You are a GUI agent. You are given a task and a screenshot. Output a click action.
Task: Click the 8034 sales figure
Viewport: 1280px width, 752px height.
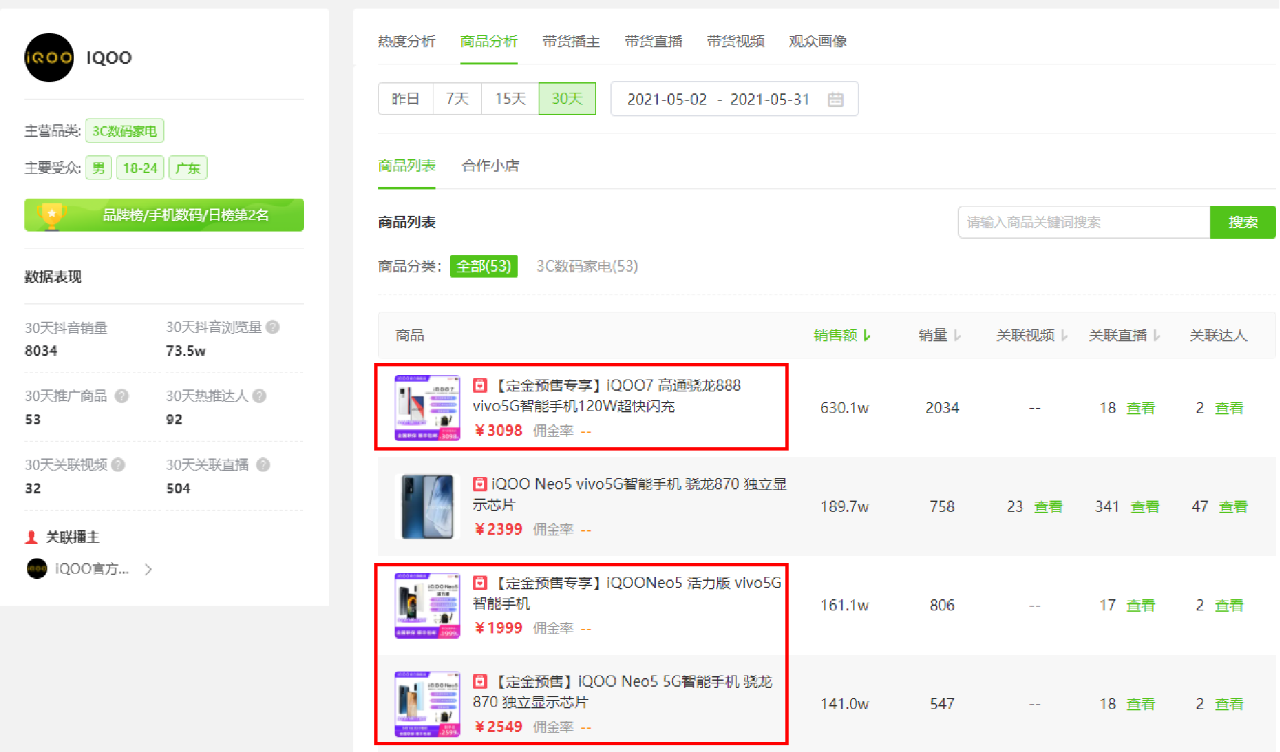click(41, 351)
